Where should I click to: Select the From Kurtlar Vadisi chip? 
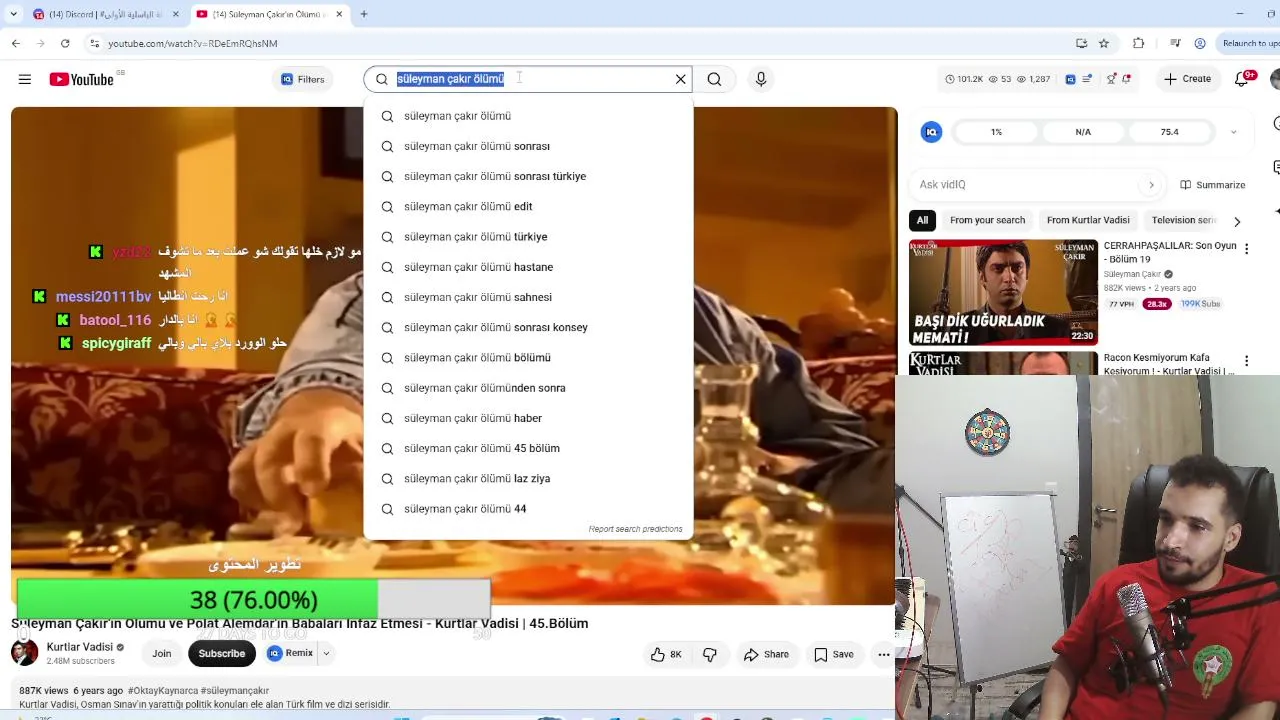point(1088,220)
